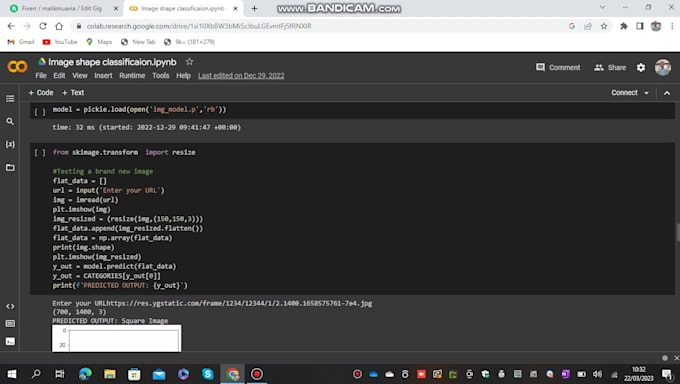
Task: Open the command palette icon
Action: coord(10,323)
